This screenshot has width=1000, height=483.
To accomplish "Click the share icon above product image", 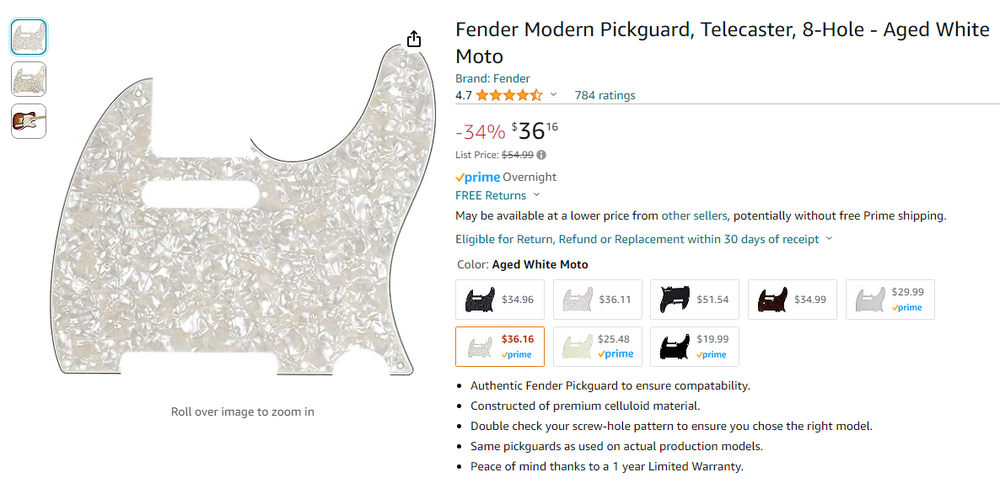I will pyautogui.click(x=414, y=39).
